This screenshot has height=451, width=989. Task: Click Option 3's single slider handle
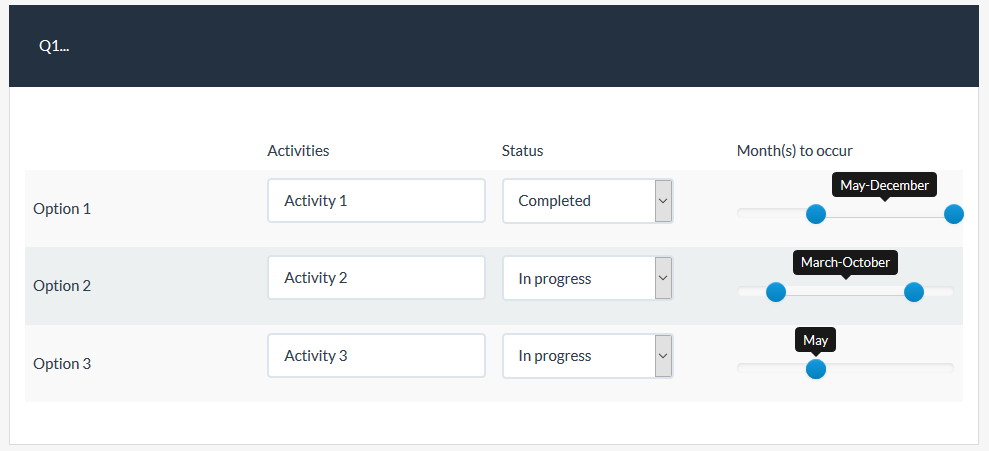[x=816, y=369]
